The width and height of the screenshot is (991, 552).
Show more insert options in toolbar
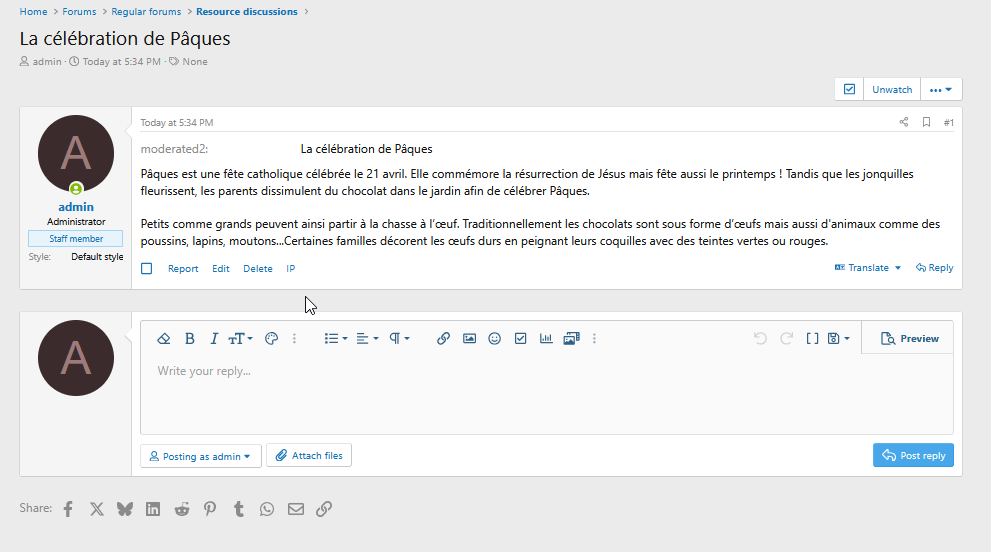pos(595,339)
